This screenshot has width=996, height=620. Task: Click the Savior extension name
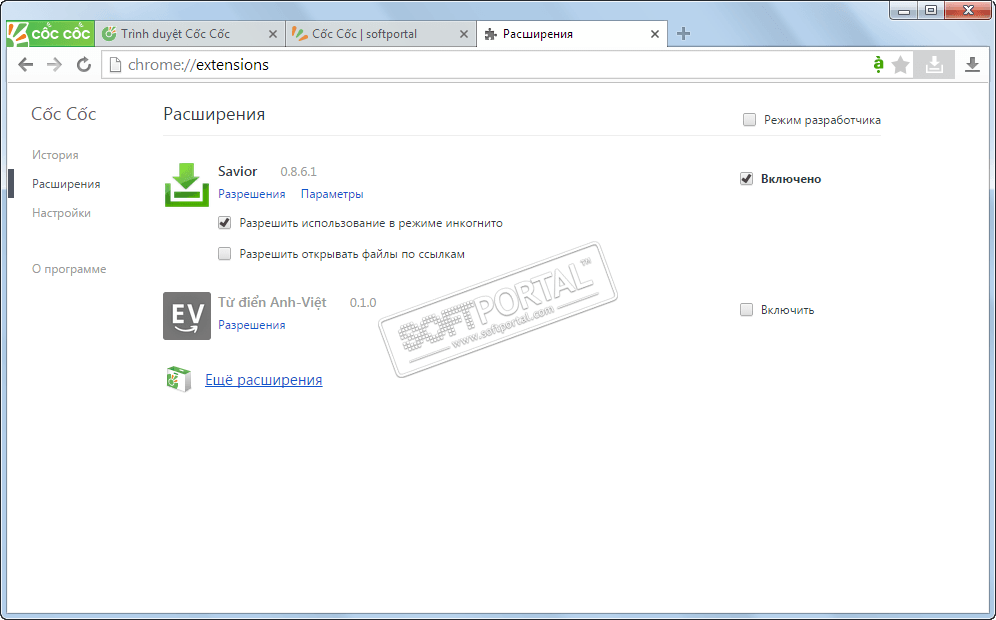[238, 172]
